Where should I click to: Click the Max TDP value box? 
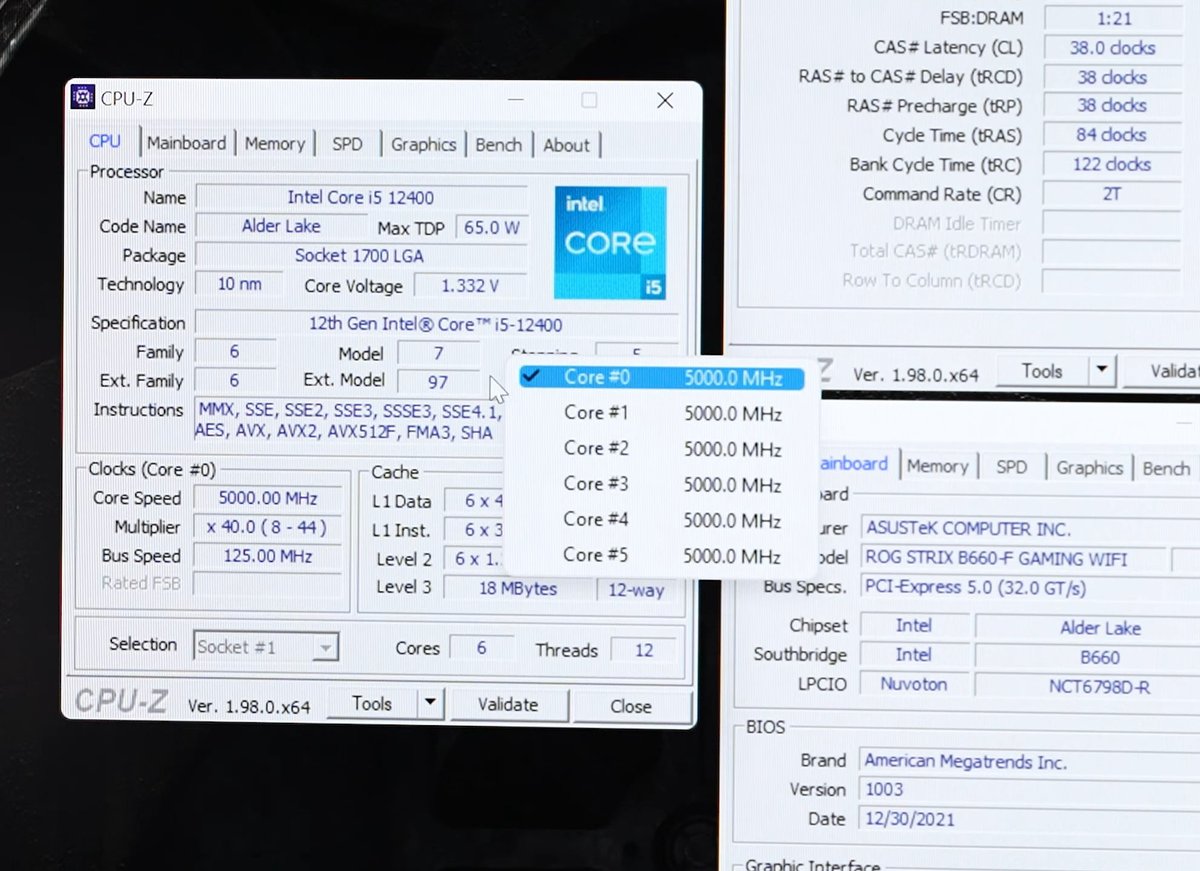[x=491, y=226]
